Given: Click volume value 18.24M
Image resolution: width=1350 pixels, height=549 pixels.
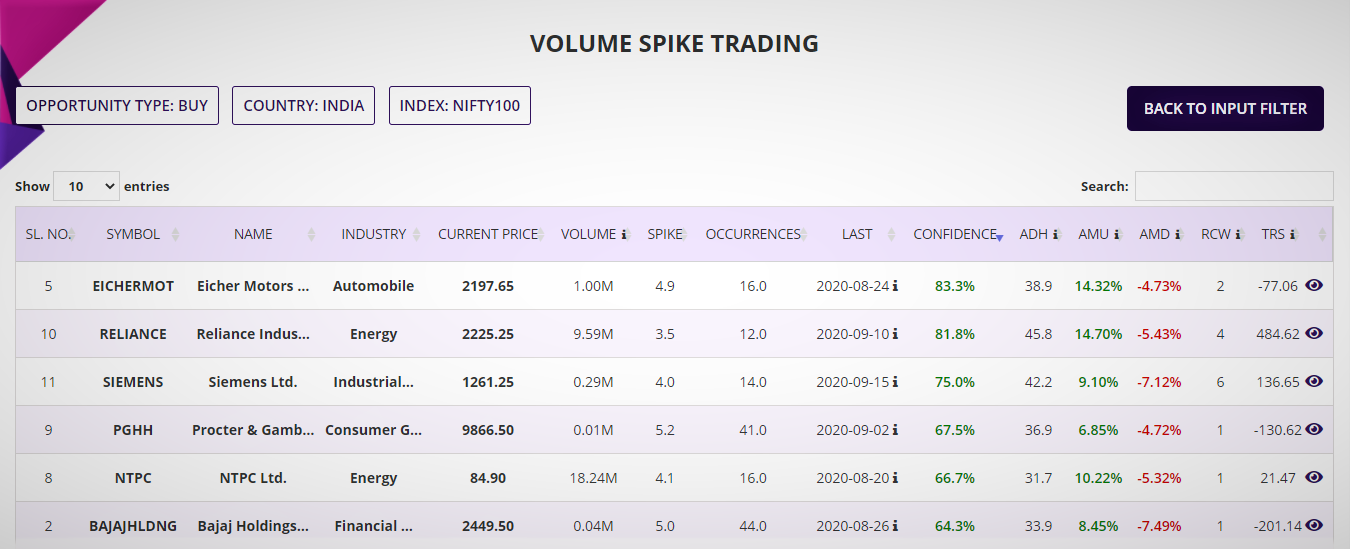Looking at the screenshot, I should pos(593,478).
